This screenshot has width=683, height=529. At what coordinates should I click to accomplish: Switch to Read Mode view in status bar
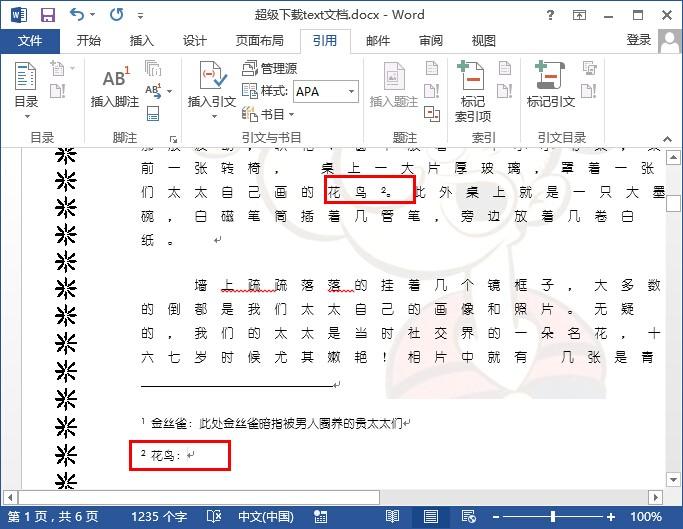(x=393, y=517)
